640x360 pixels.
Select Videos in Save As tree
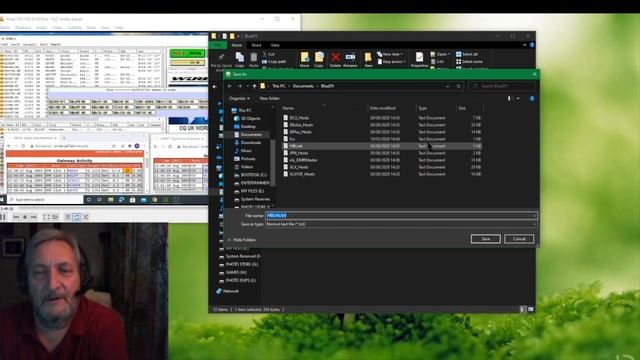(x=244, y=167)
